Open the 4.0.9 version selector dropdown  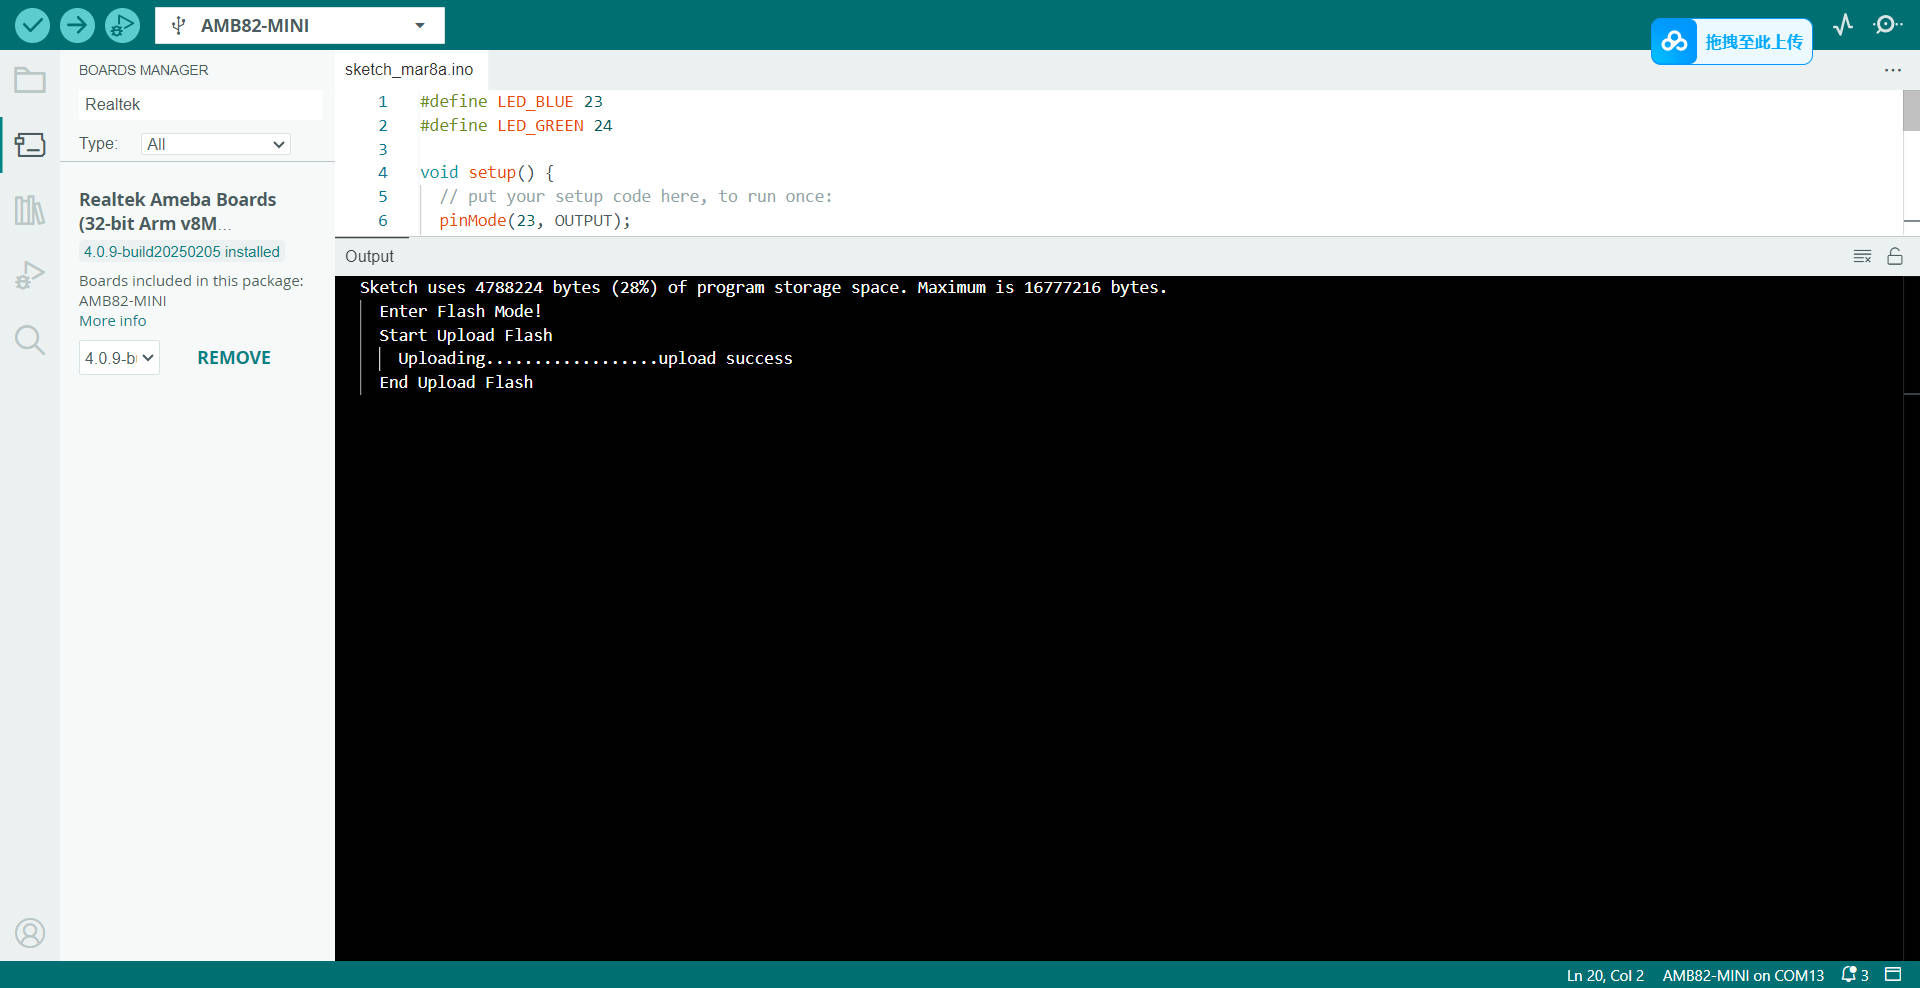pos(119,358)
